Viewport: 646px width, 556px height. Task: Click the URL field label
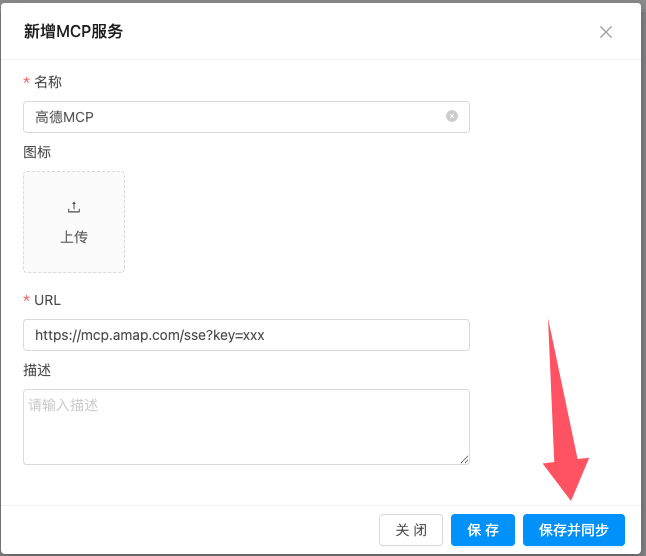48,300
